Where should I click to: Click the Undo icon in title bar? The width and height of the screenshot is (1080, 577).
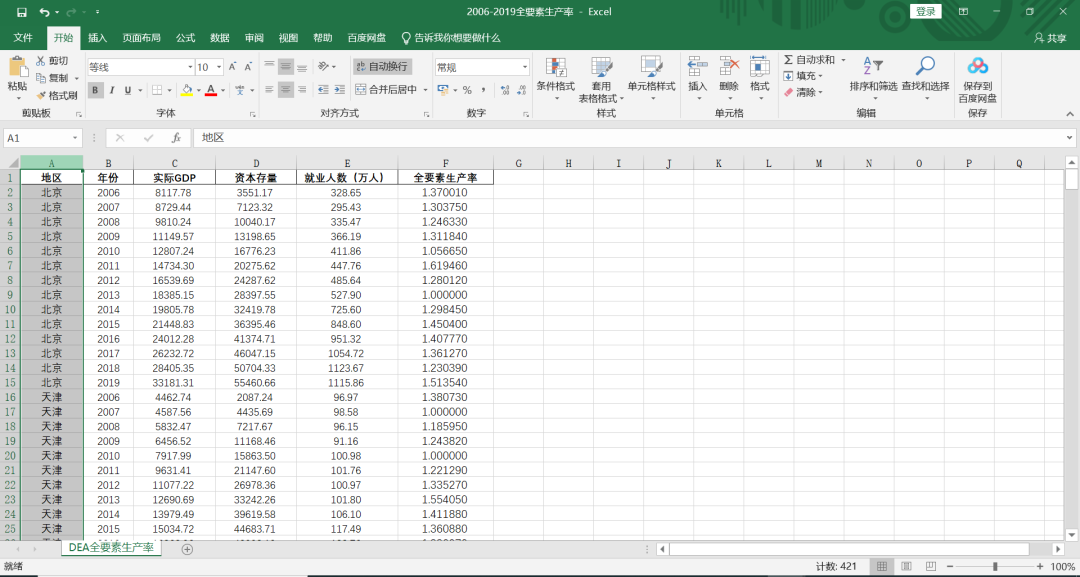click(x=44, y=12)
